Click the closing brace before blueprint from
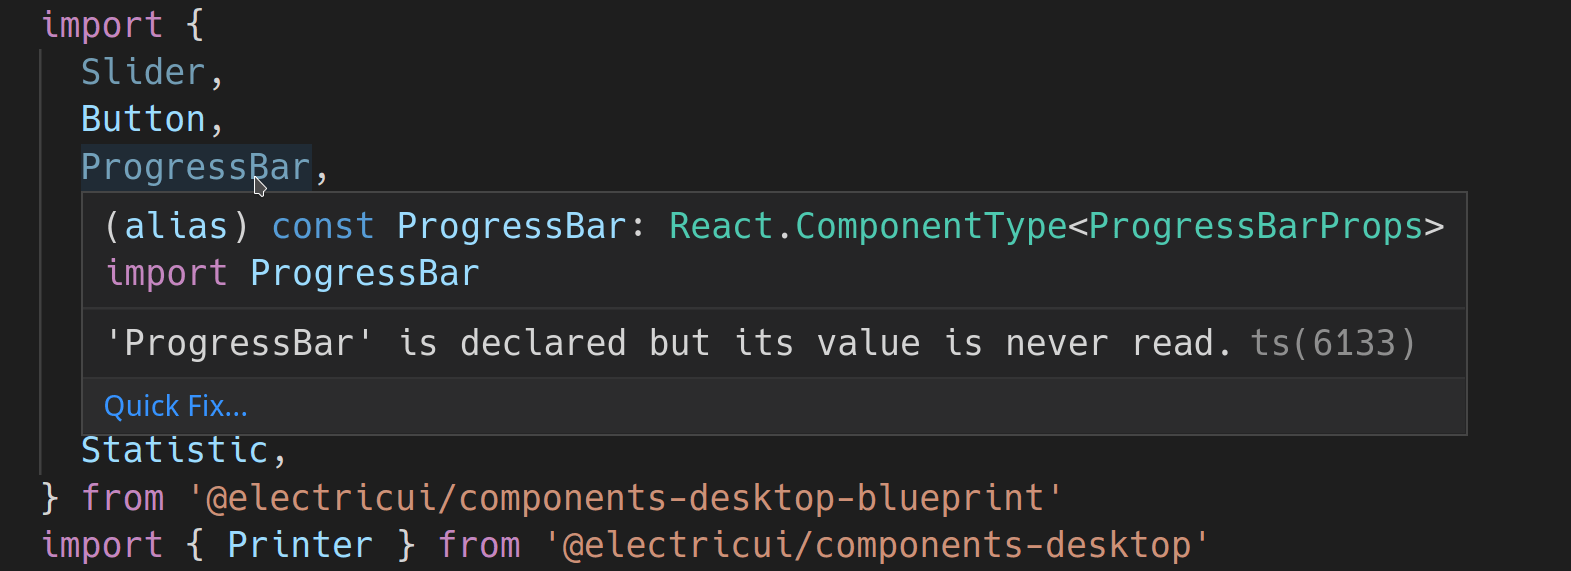1571x571 pixels. coord(50,498)
